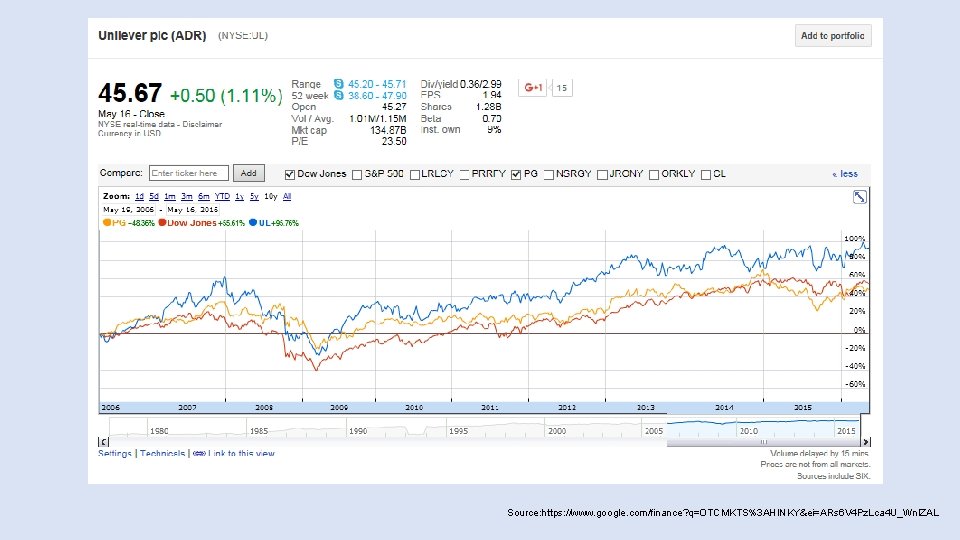Expand the chart to full screen icon
The height and width of the screenshot is (540, 960).
(x=860, y=197)
